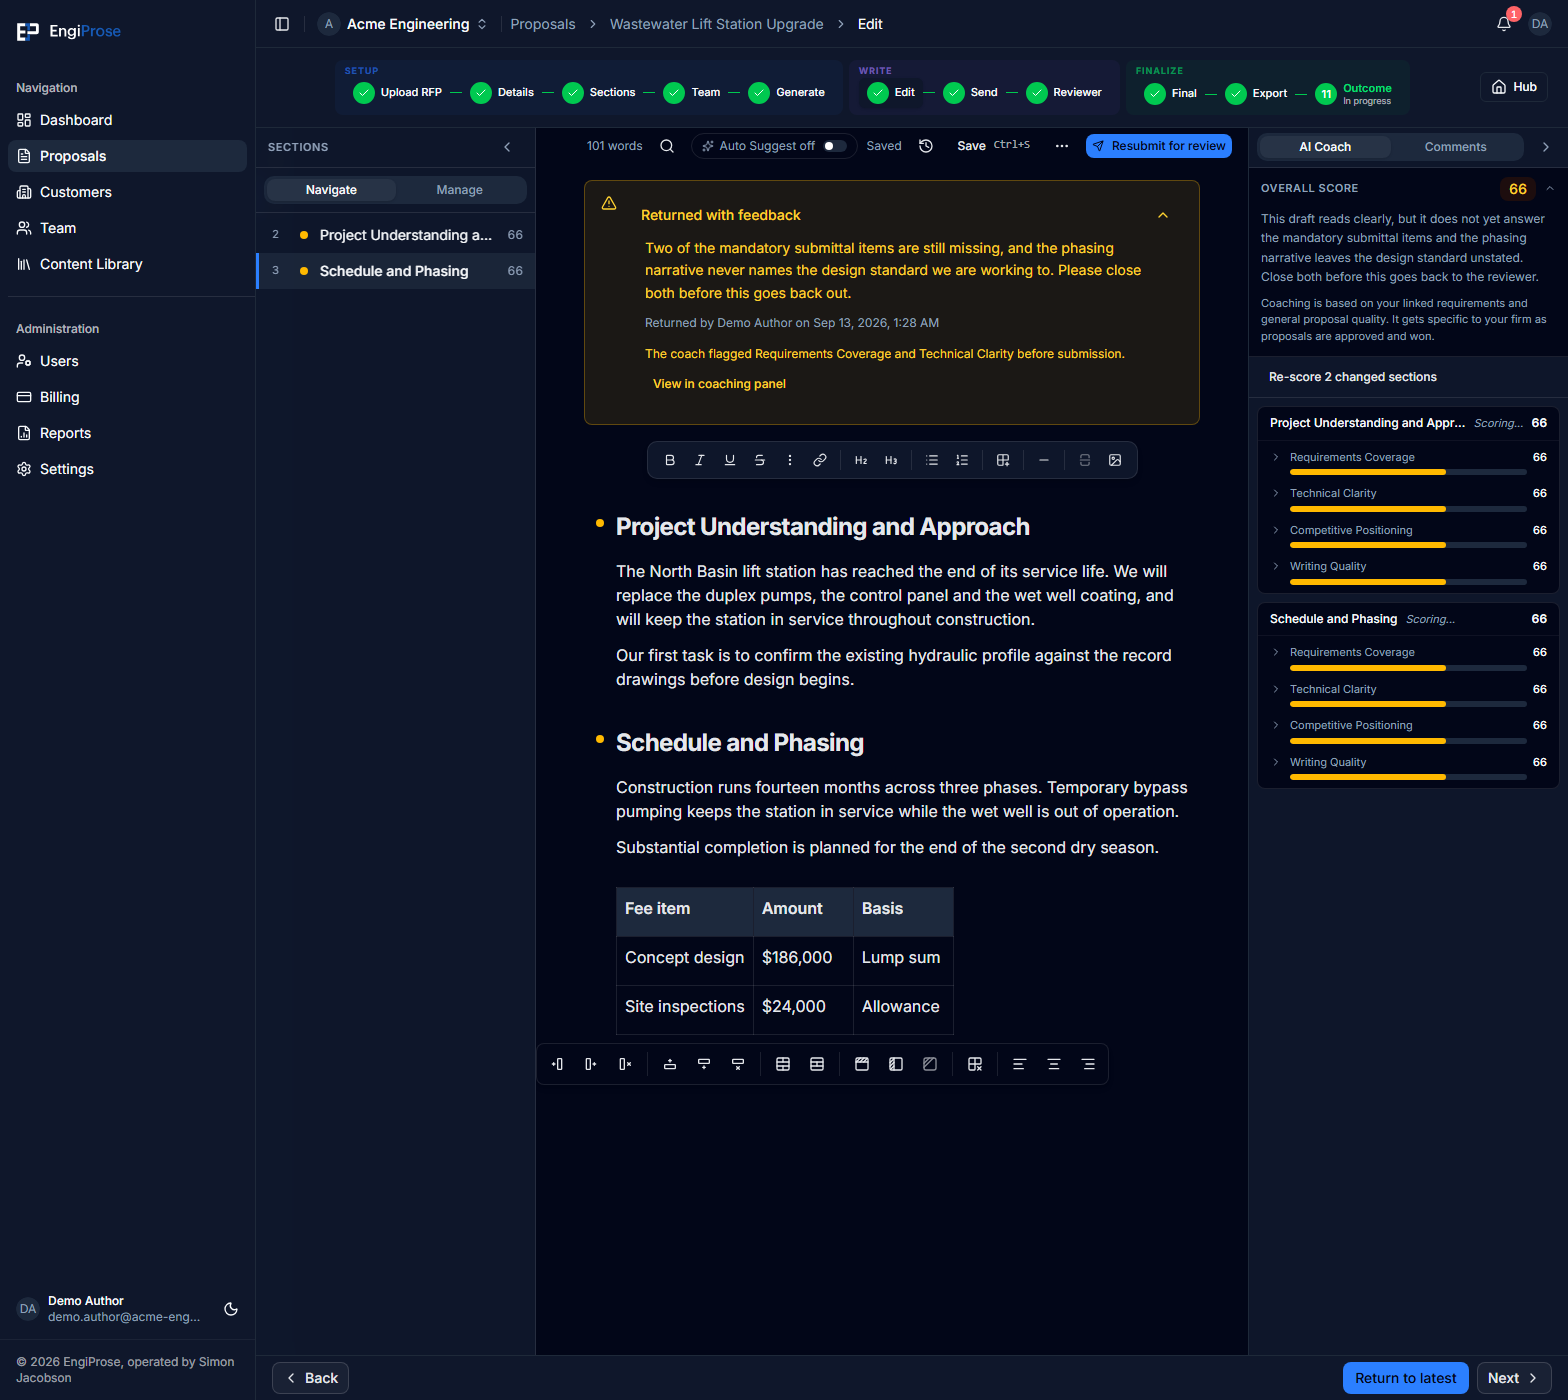Open version history clock icon

coord(926,146)
